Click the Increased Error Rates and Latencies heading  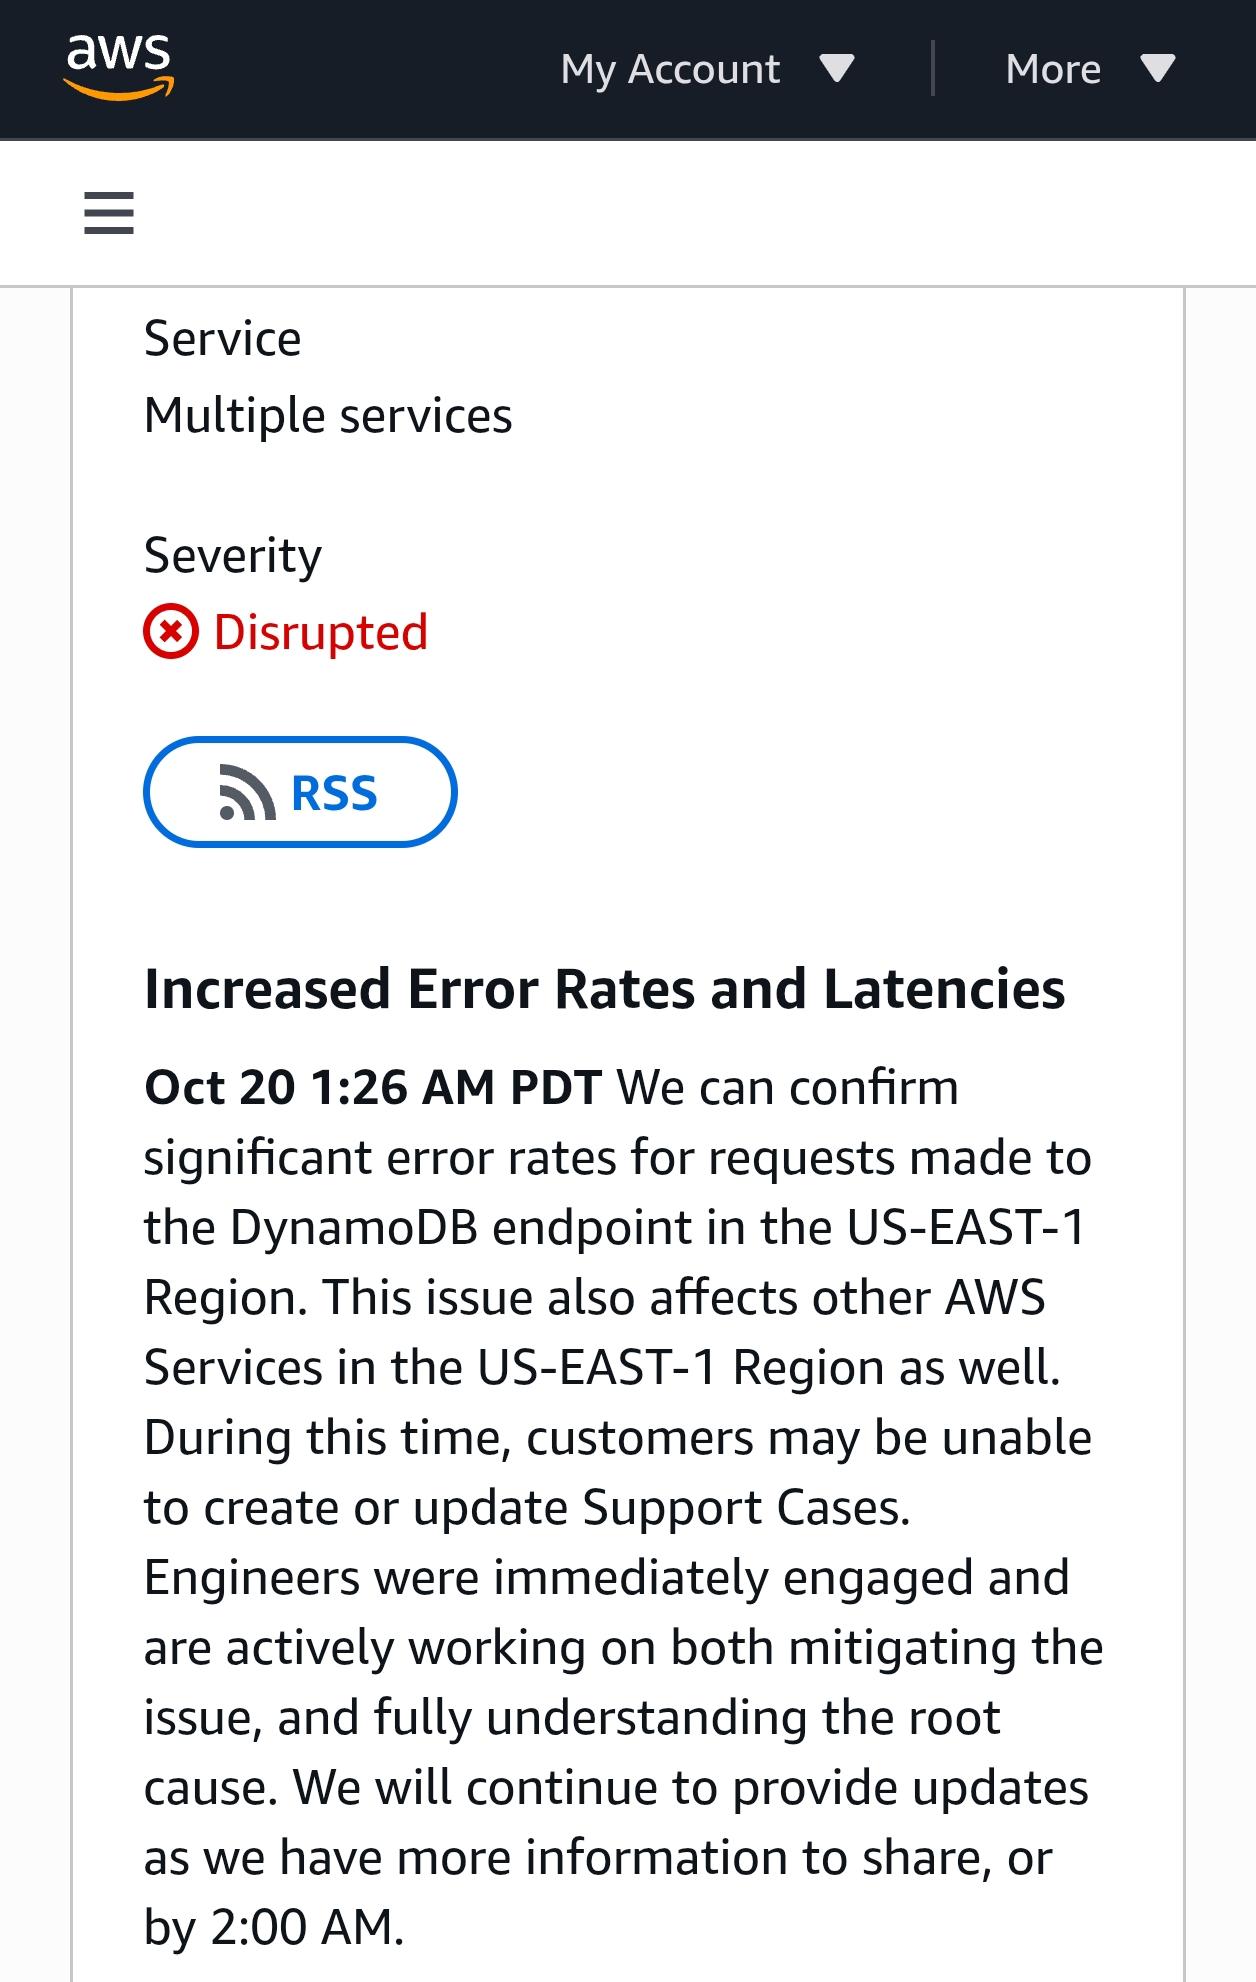pos(604,989)
